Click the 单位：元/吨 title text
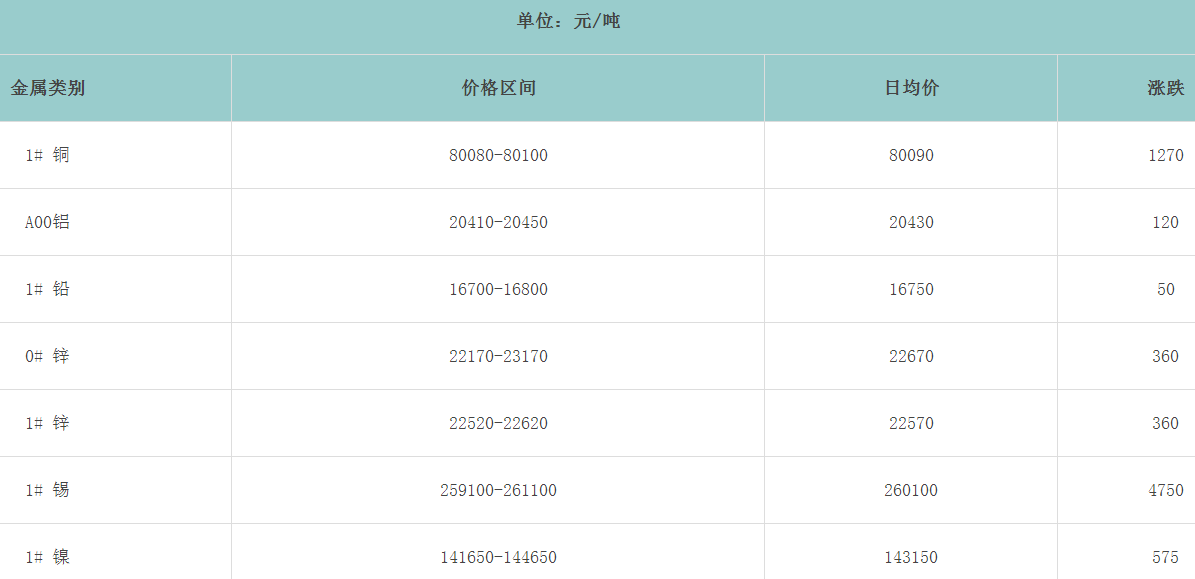 568,21
